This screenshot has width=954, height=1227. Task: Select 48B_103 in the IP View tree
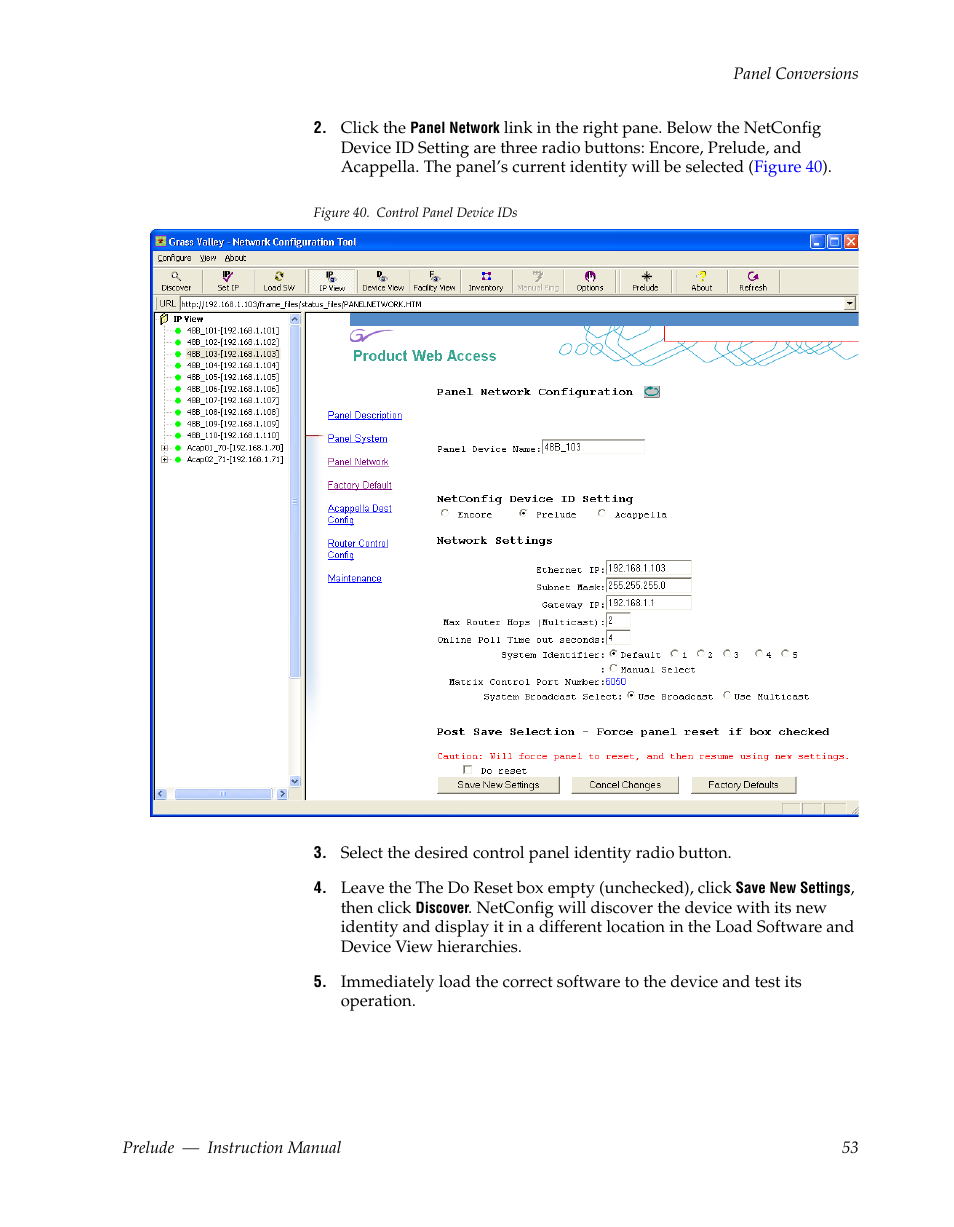232,354
